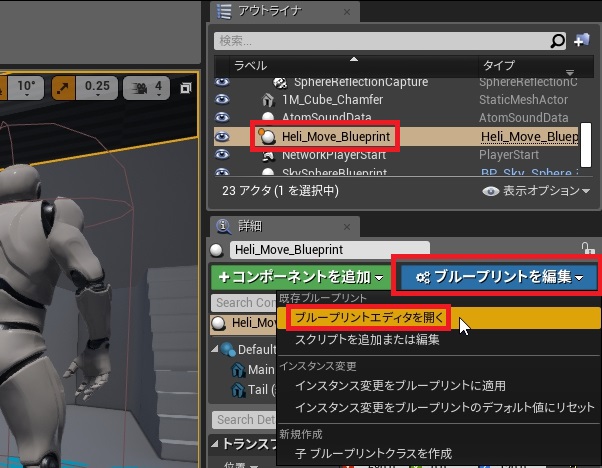Click the AtomSoundData sphere icon
Viewport: 602px width, 468px height.
(268, 117)
